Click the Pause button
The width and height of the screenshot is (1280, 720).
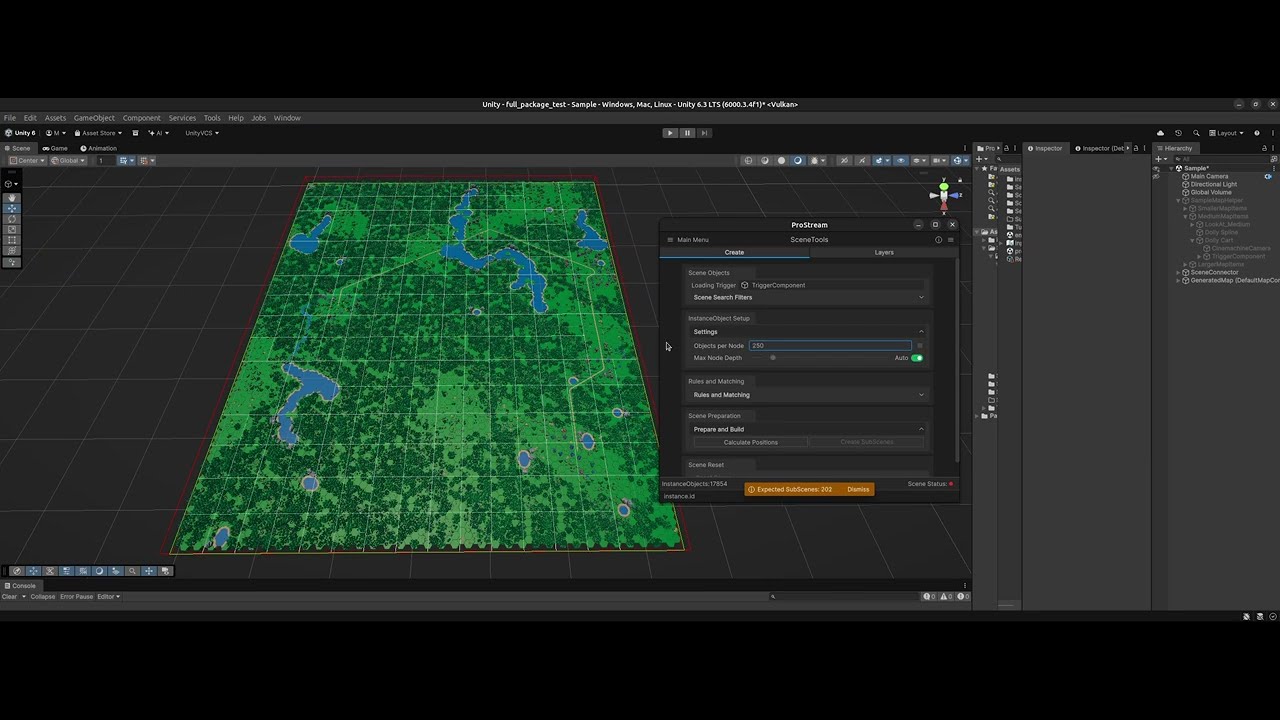(x=687, y=133)
